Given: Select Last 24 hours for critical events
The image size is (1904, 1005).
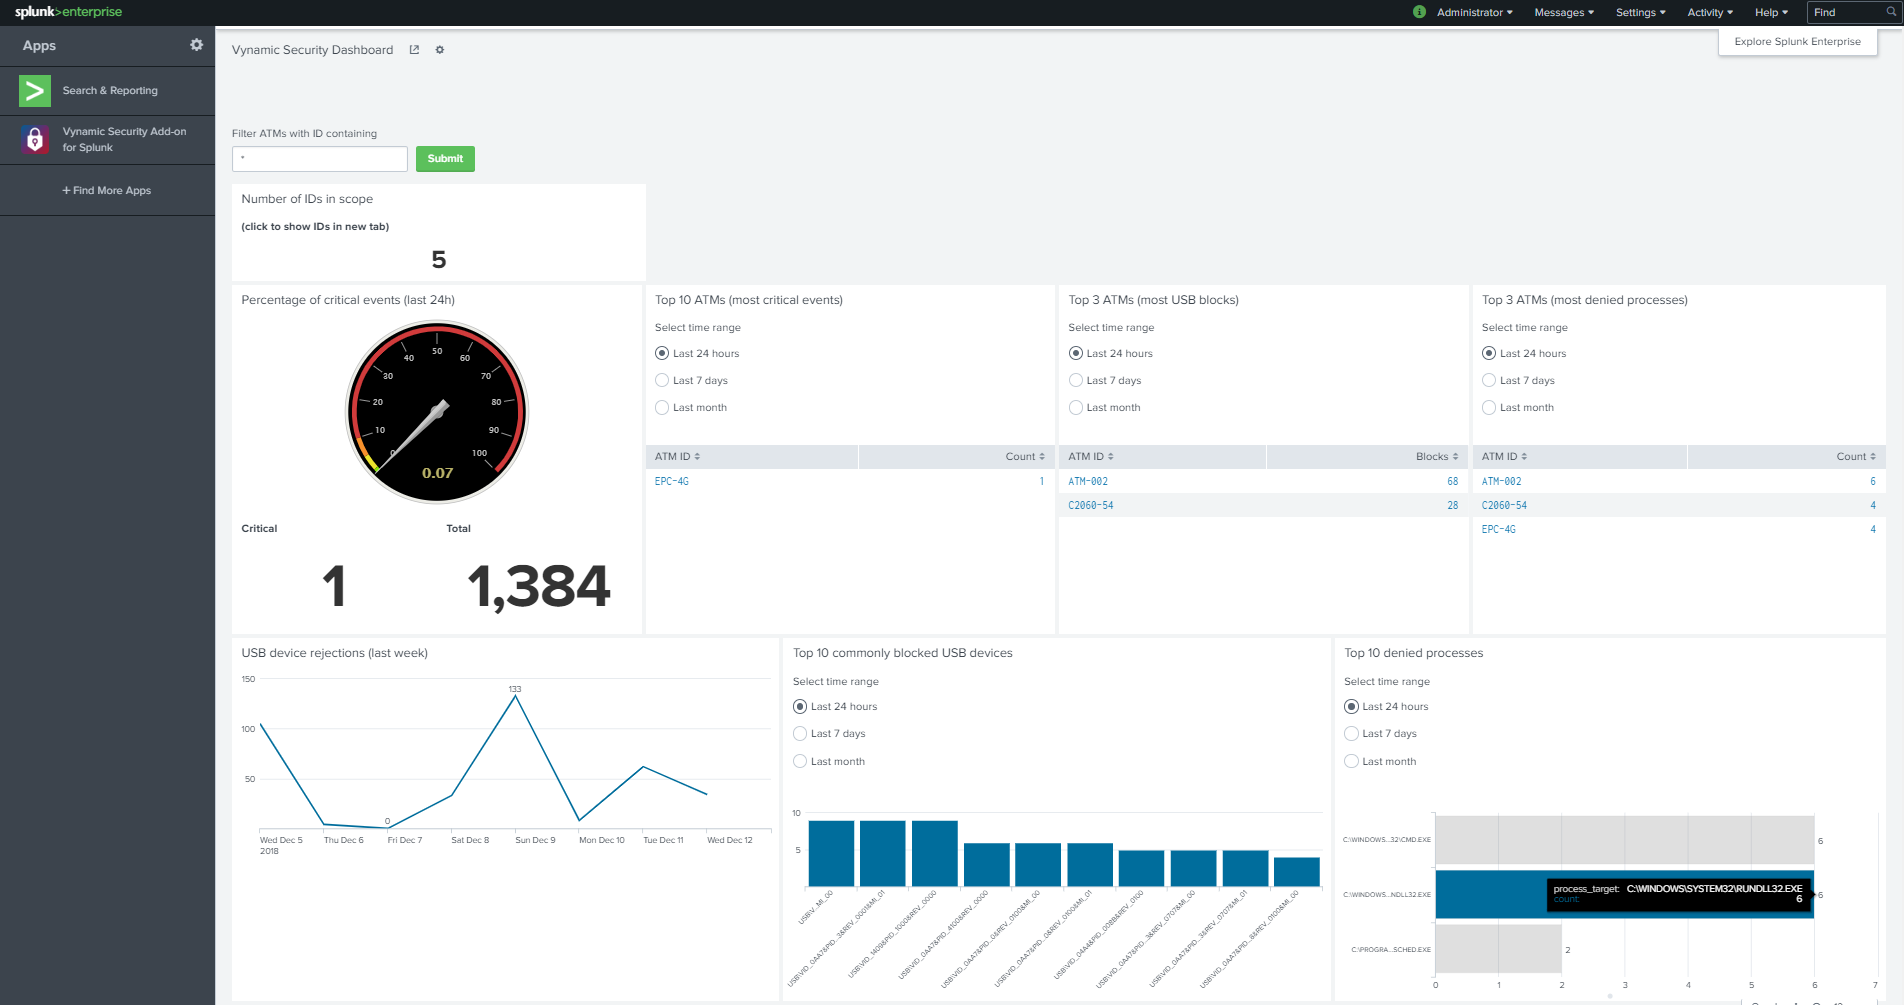Looking at the screenshot, I should pos(662,353).
